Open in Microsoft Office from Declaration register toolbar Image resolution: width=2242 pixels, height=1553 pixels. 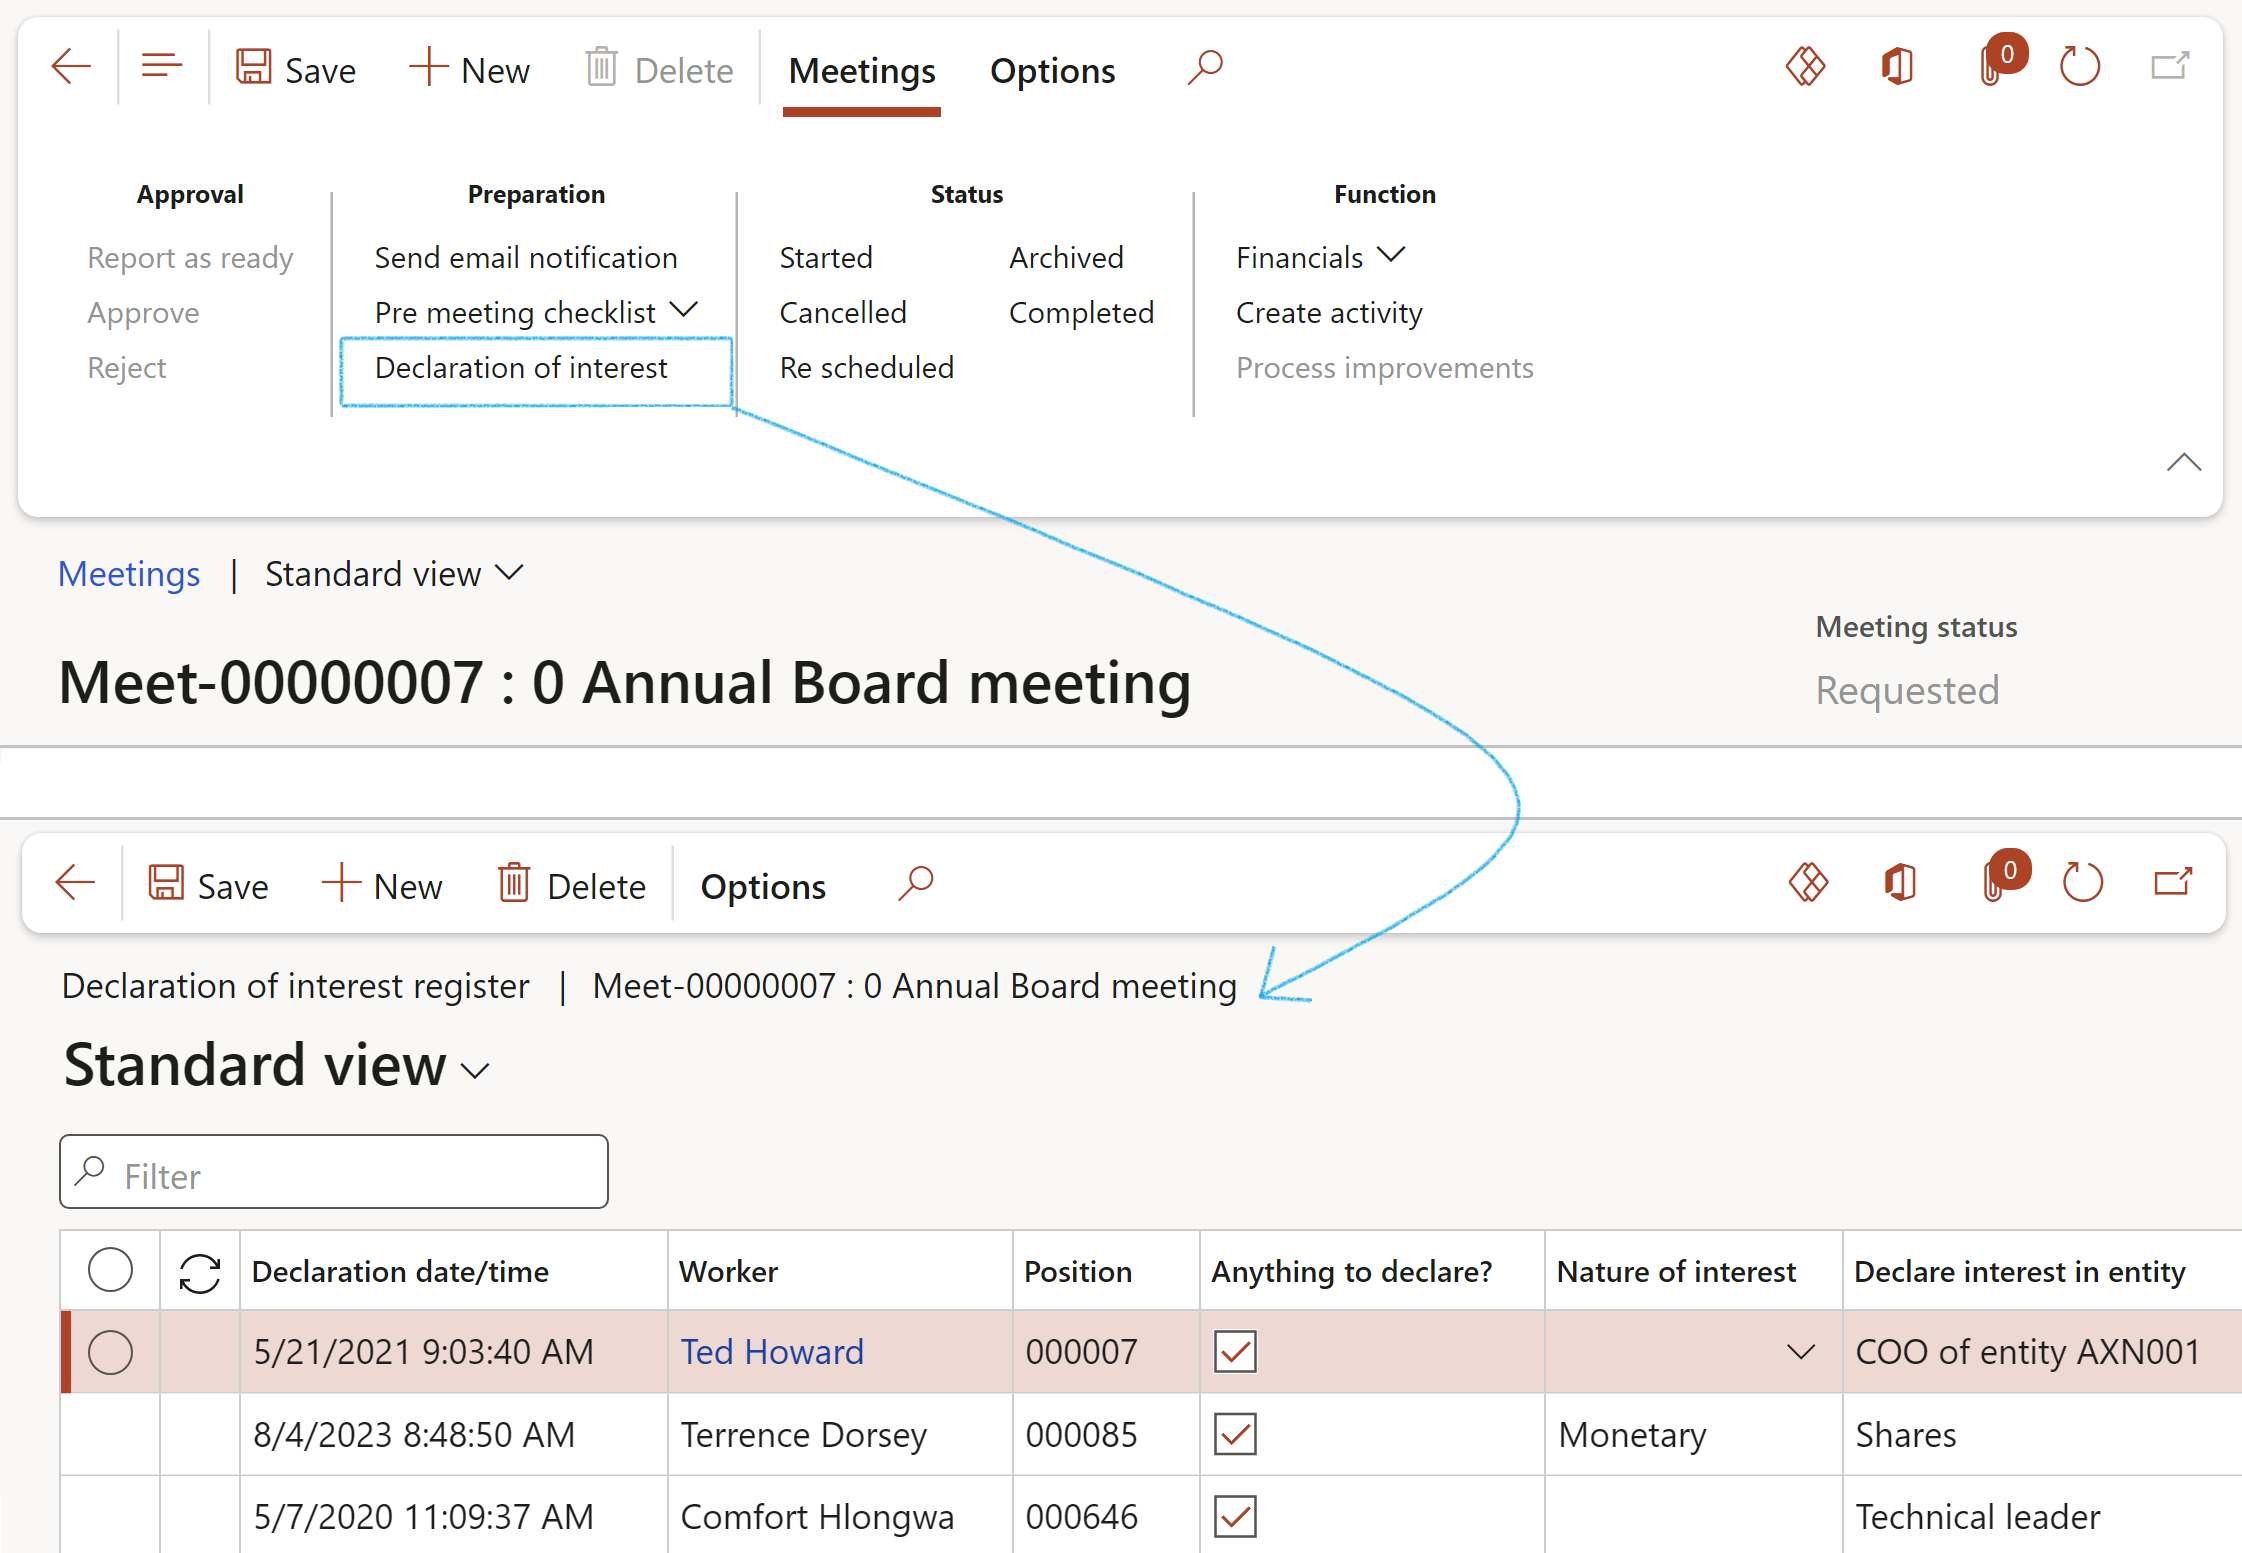(x=1900, y=883)
